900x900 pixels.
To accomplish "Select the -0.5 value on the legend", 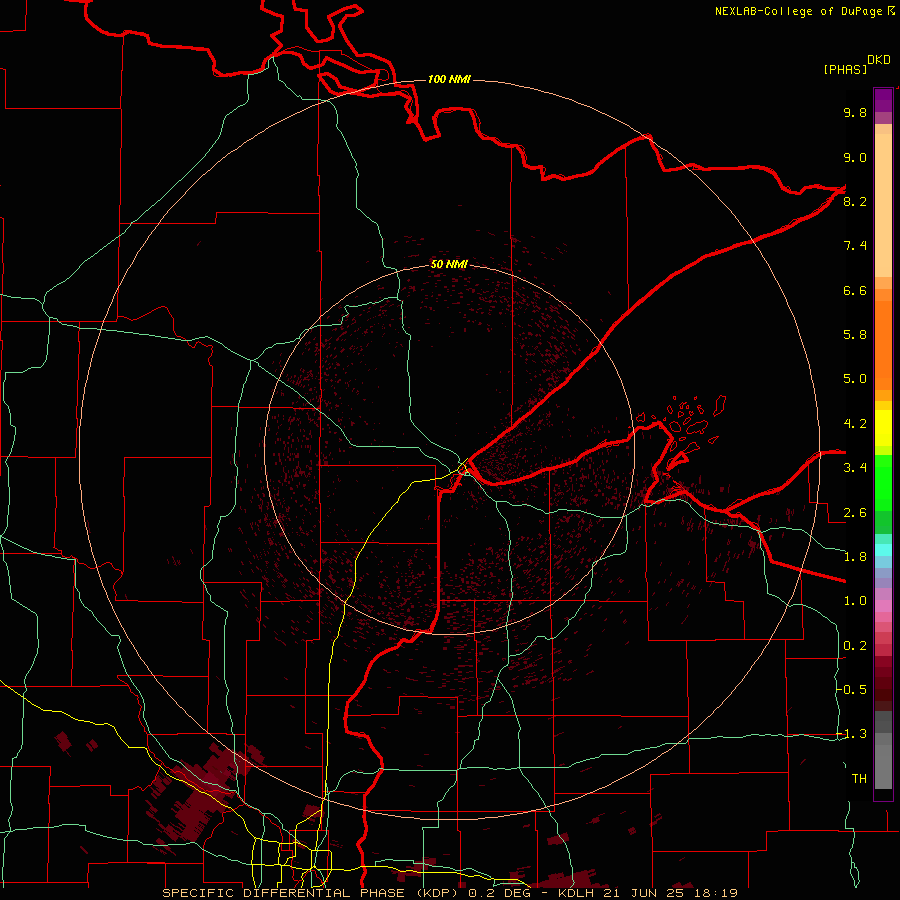I will pyautogui.click(x=852, y=690).
